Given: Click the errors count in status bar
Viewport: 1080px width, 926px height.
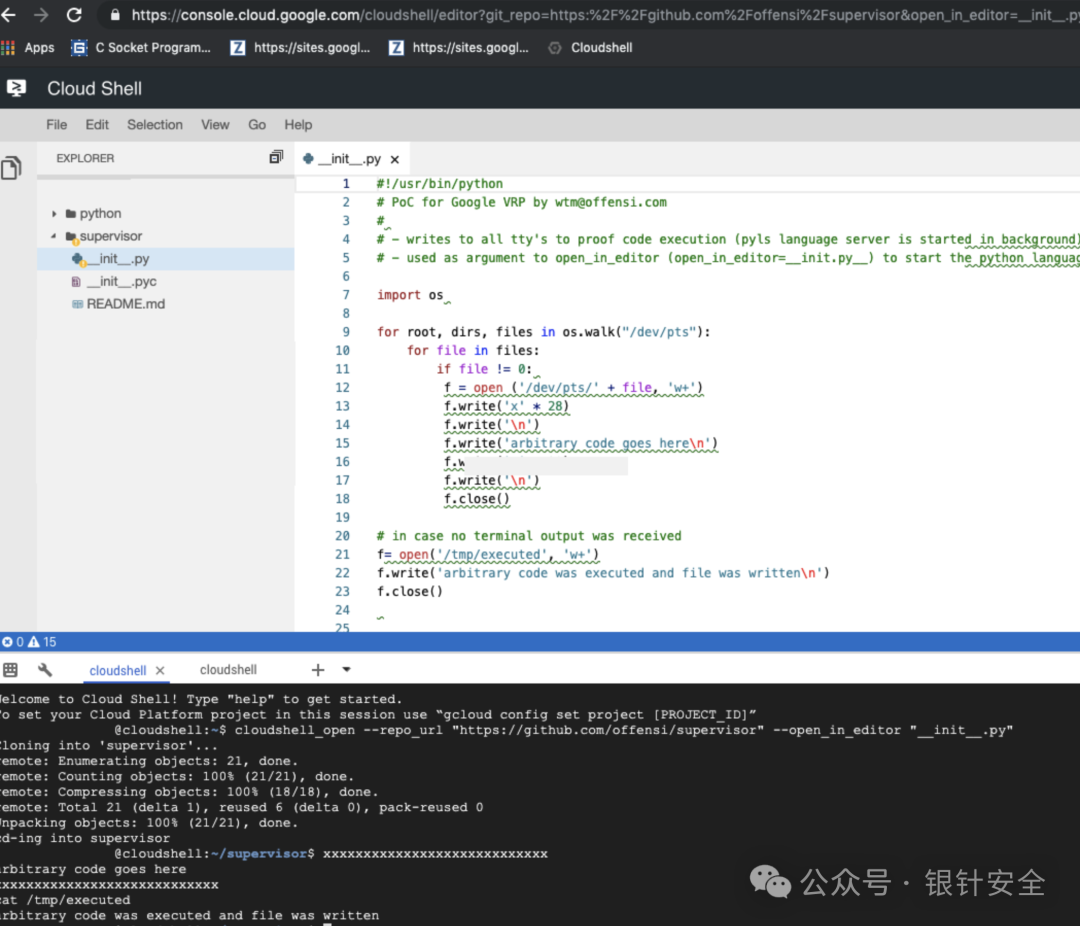Looking at the screenshot, I should [12, 641].
